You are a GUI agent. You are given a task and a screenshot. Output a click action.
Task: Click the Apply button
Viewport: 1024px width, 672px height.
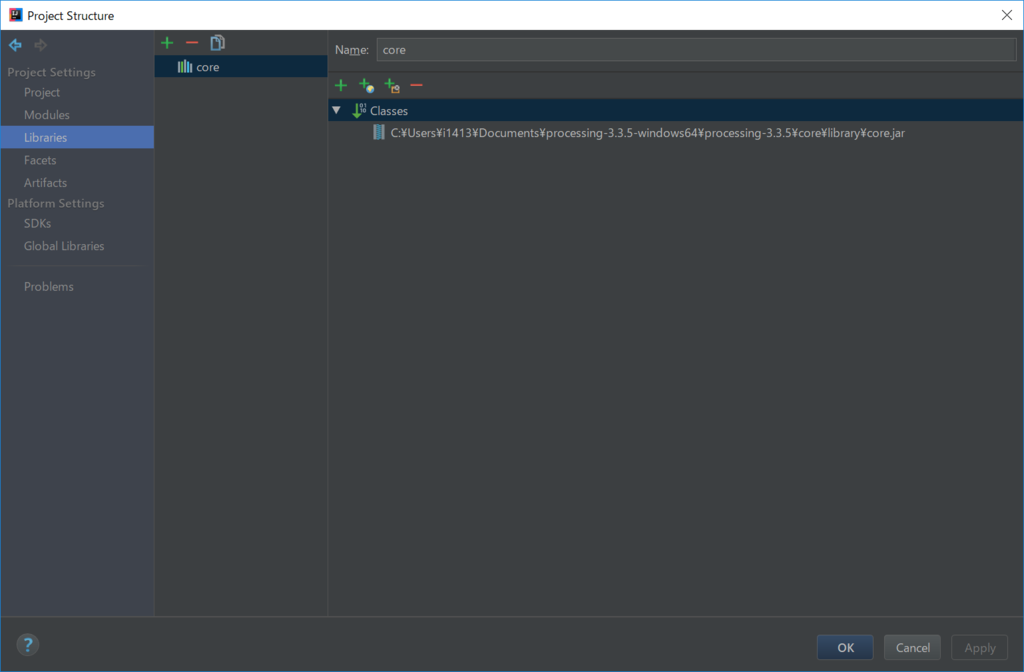click(980, 647)
